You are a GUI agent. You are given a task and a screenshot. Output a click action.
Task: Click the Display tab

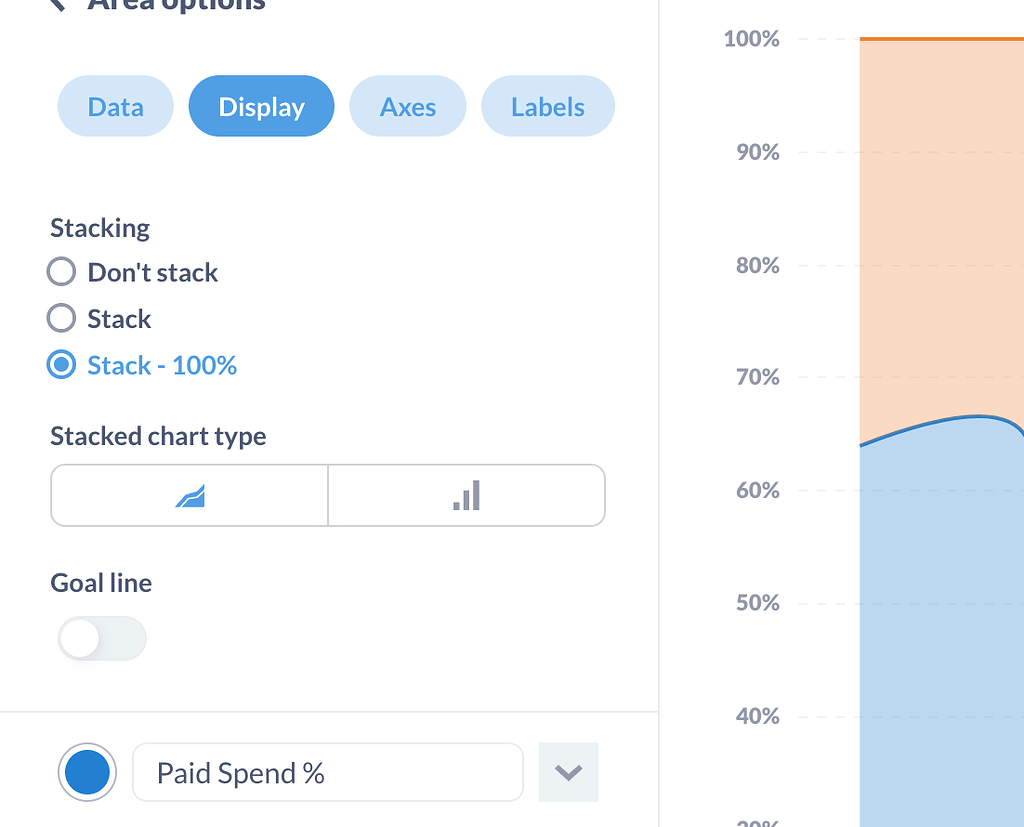pos(261,105)
